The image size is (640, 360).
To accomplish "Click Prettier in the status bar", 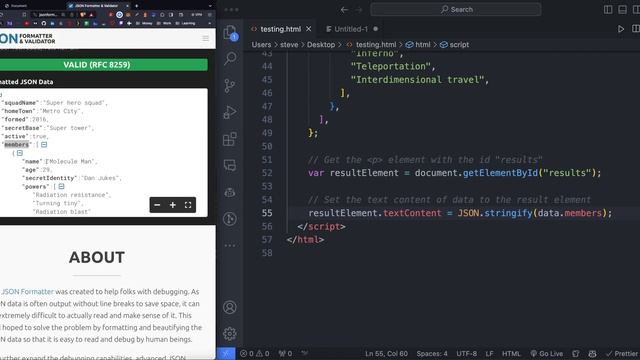I will (622, 353).
